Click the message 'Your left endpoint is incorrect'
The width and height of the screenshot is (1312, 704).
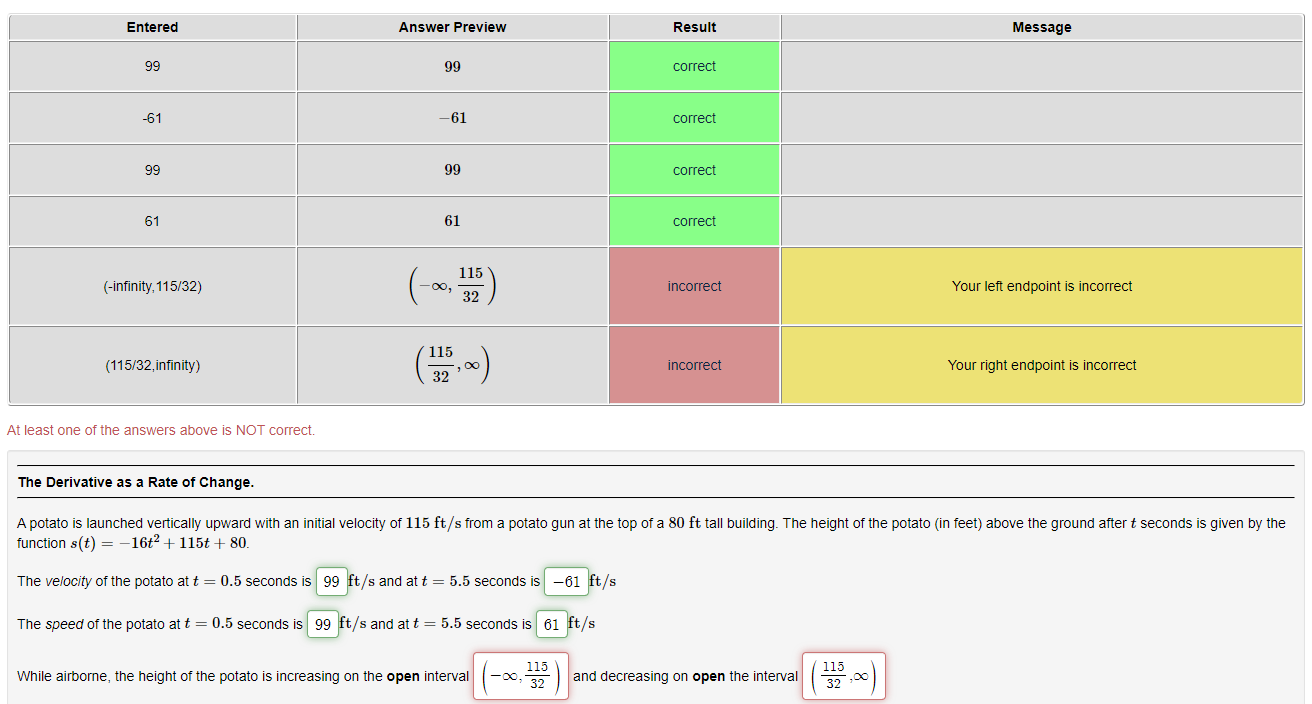tap(1041, 285)
